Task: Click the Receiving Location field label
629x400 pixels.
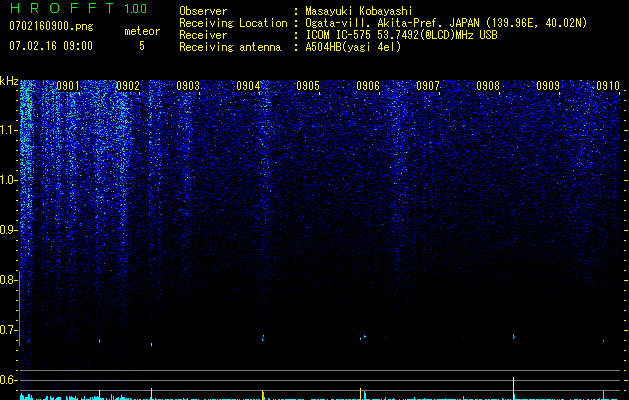Action: (233, 23)
